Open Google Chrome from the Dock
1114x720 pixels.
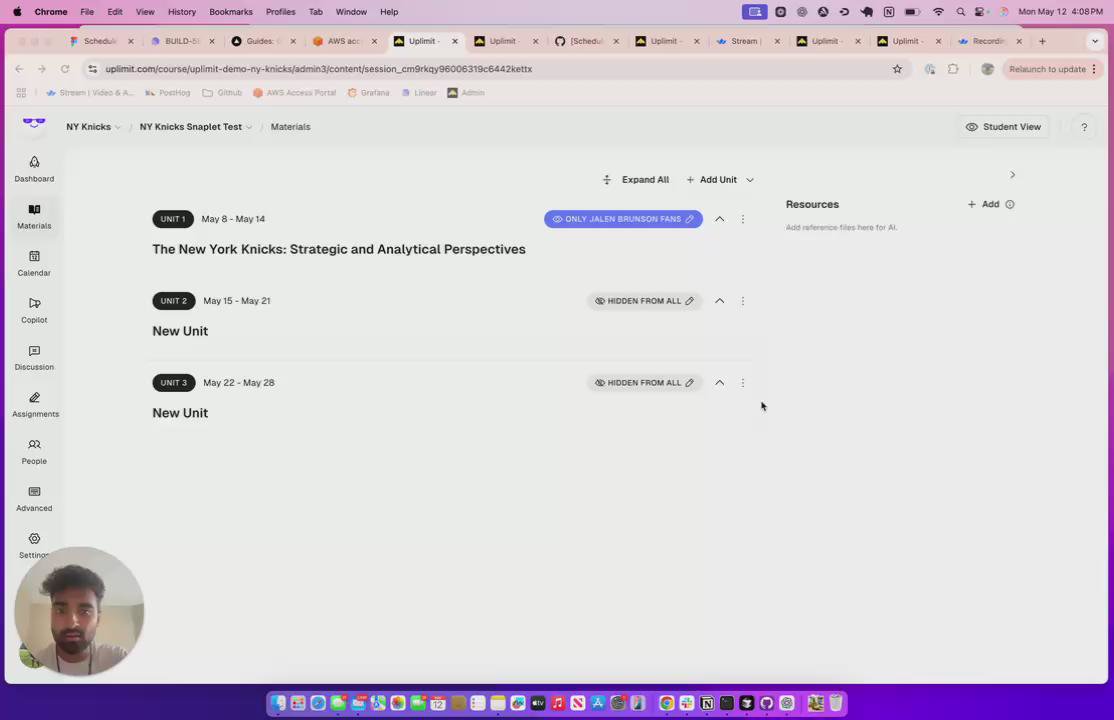(666, 703)
